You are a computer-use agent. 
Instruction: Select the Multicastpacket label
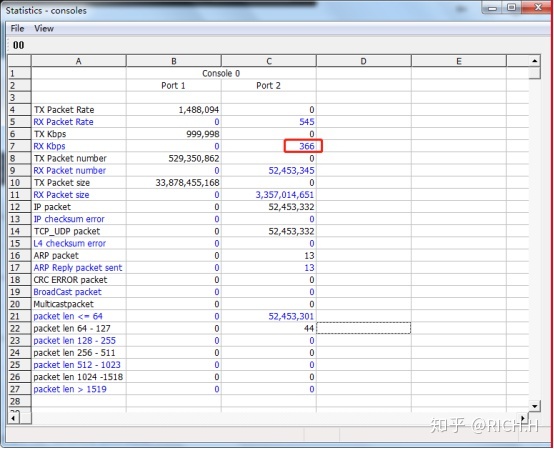[64, 304]
